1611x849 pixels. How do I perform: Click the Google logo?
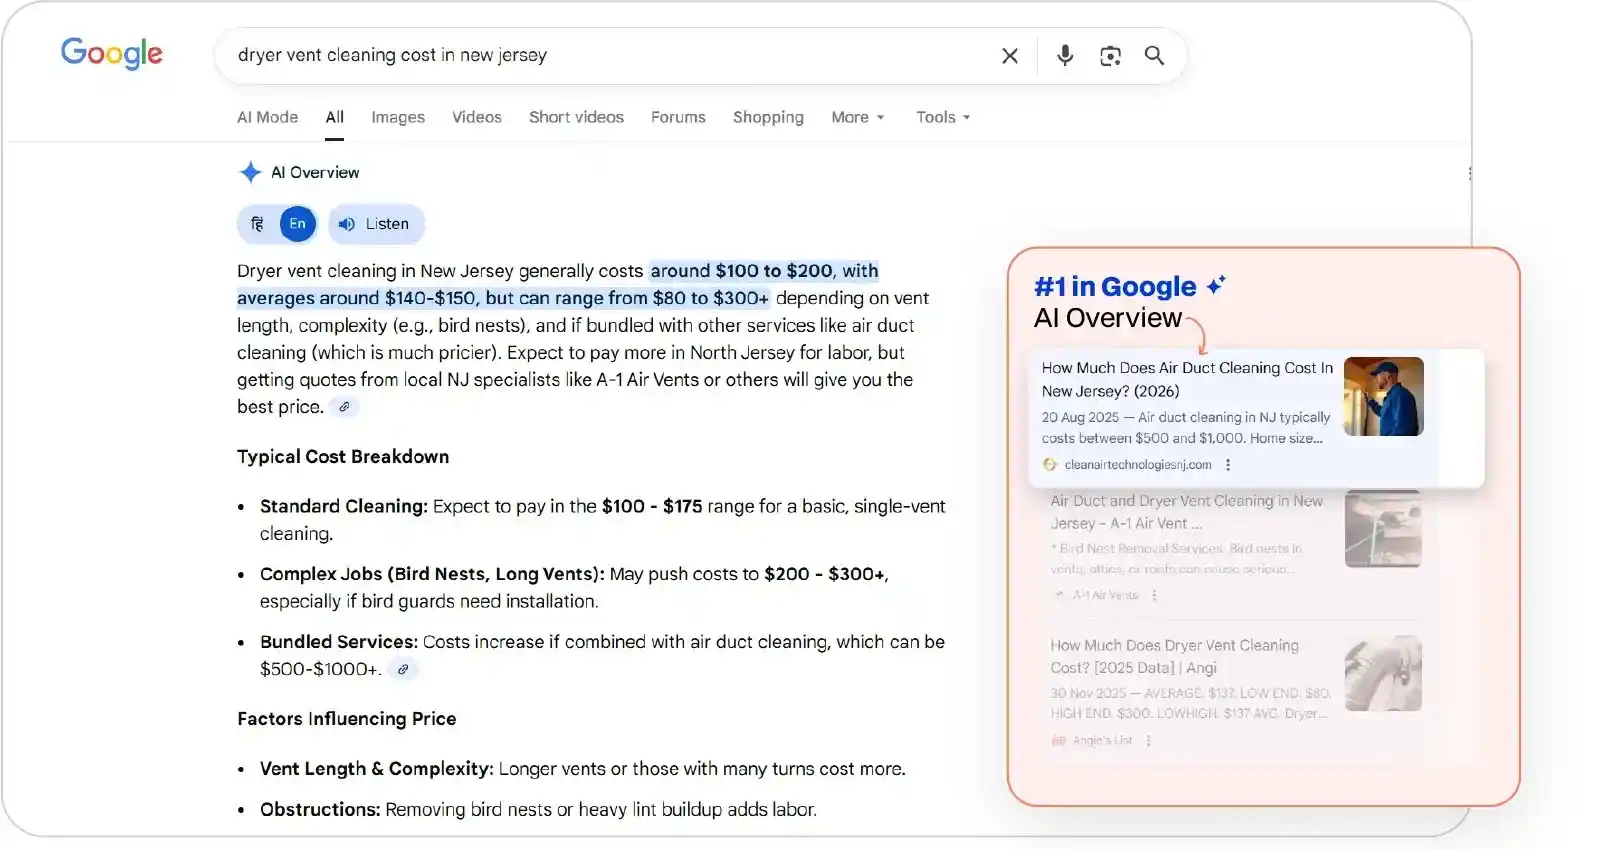[111, 53]
